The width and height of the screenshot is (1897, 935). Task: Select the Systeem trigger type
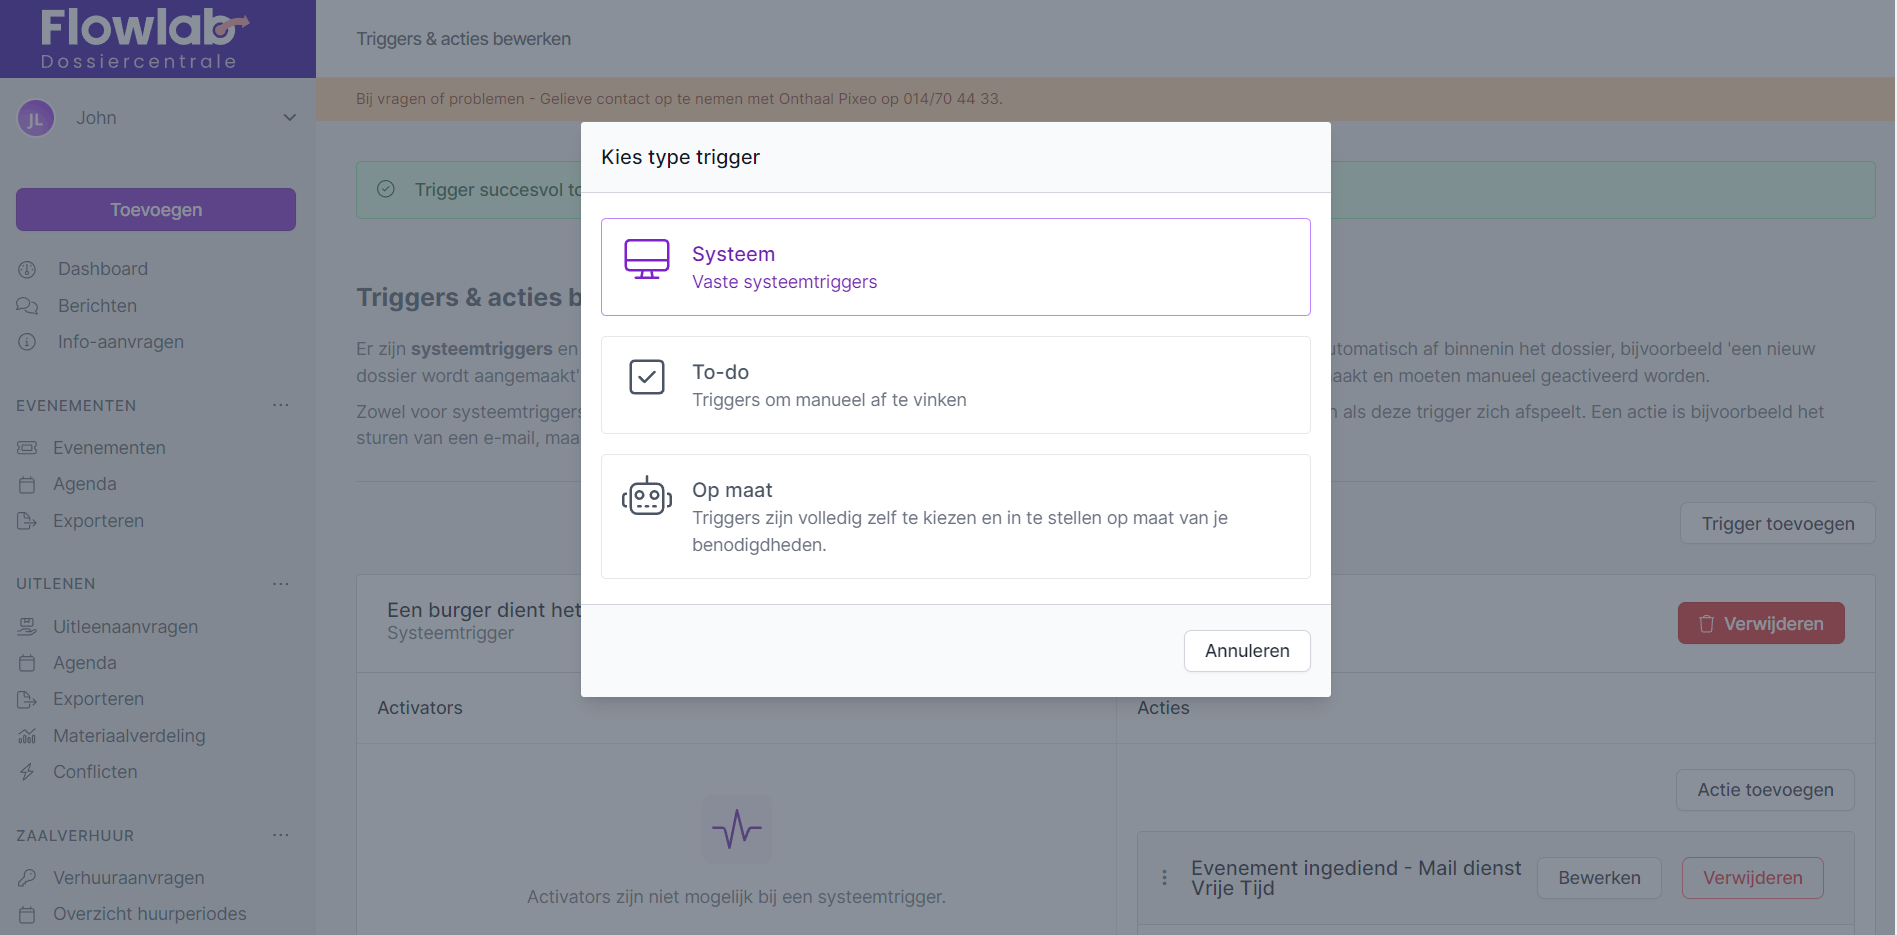[955, 267]
